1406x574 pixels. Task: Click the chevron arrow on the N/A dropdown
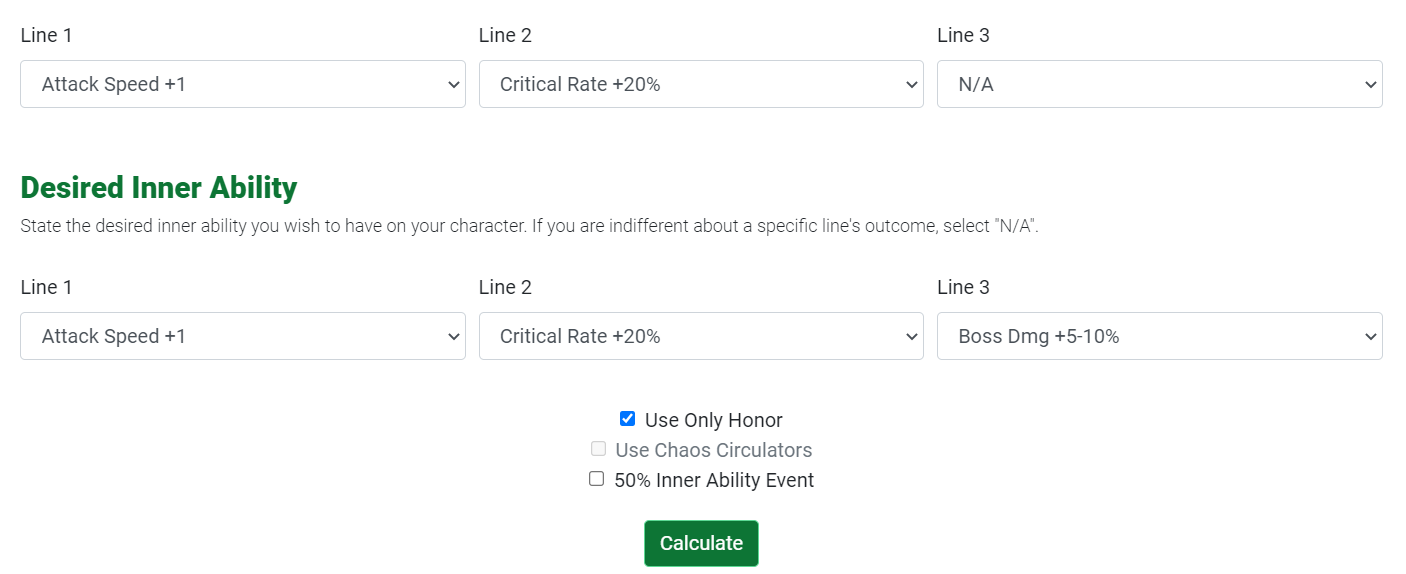pyautogui.click(x=1370, y=85)
